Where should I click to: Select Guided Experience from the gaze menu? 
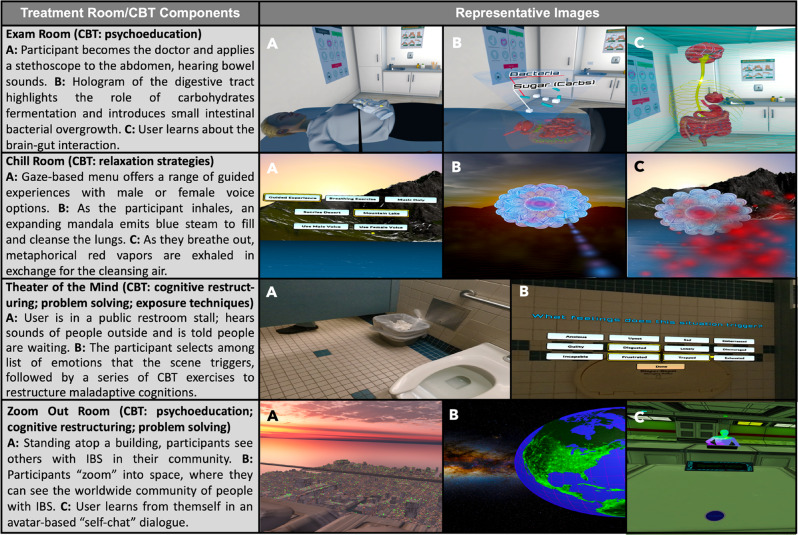click(x=294, y=197)
